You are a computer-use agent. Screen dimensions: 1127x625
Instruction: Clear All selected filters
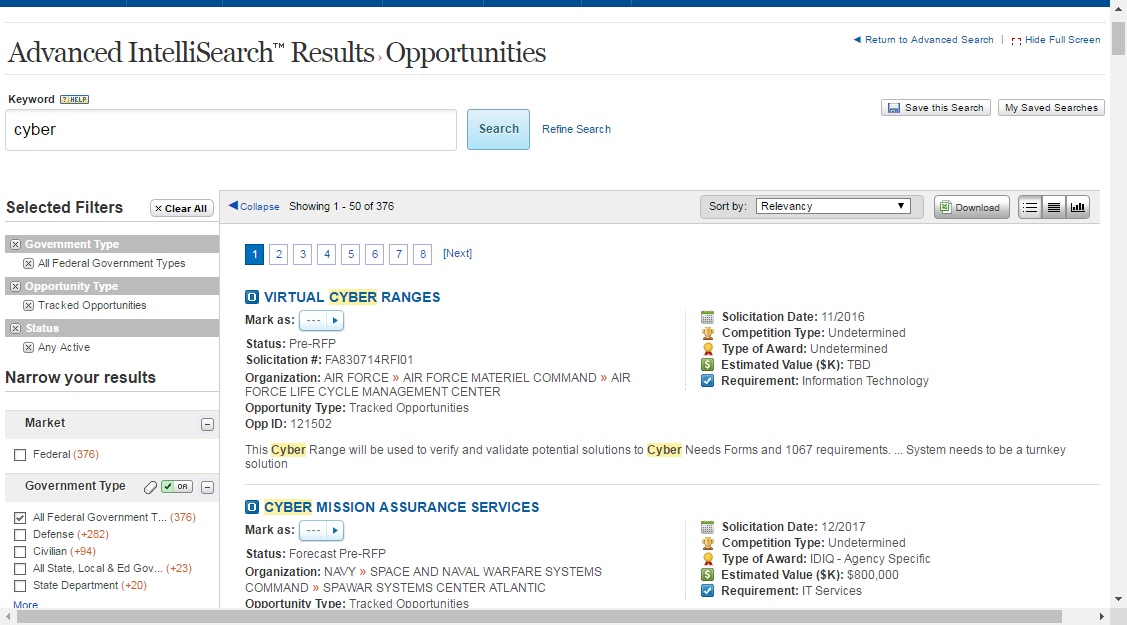(x=181, y=208)
